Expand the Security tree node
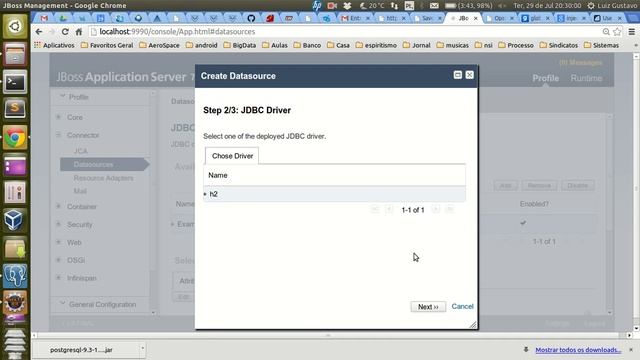The image size is (640, 360). (58, 224)
